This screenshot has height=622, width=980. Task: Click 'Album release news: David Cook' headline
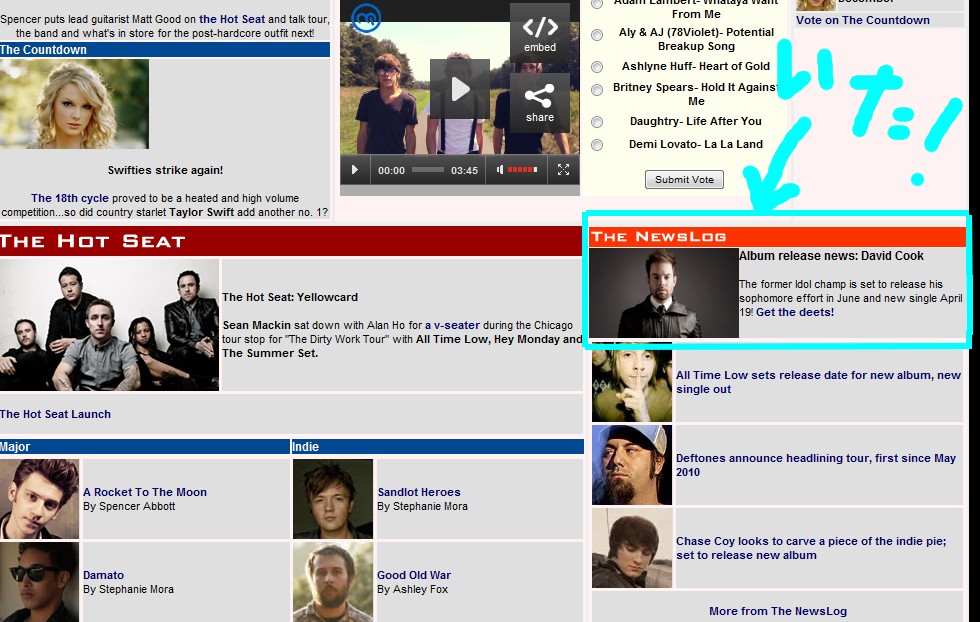tap(831, 256)
